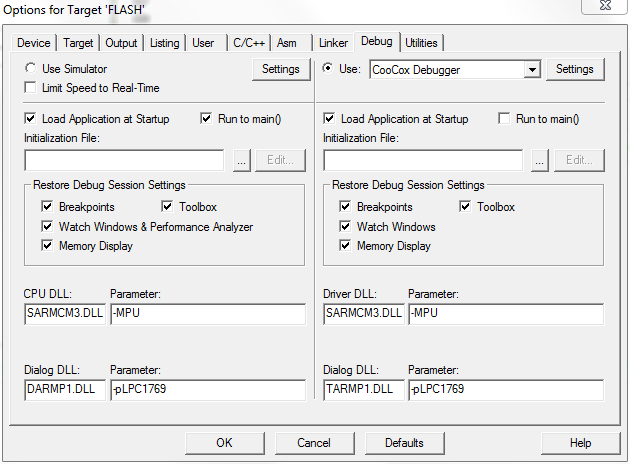Open the Target tab
The image size is (630, 464).
pyautogui.click(x=78, y=43)
